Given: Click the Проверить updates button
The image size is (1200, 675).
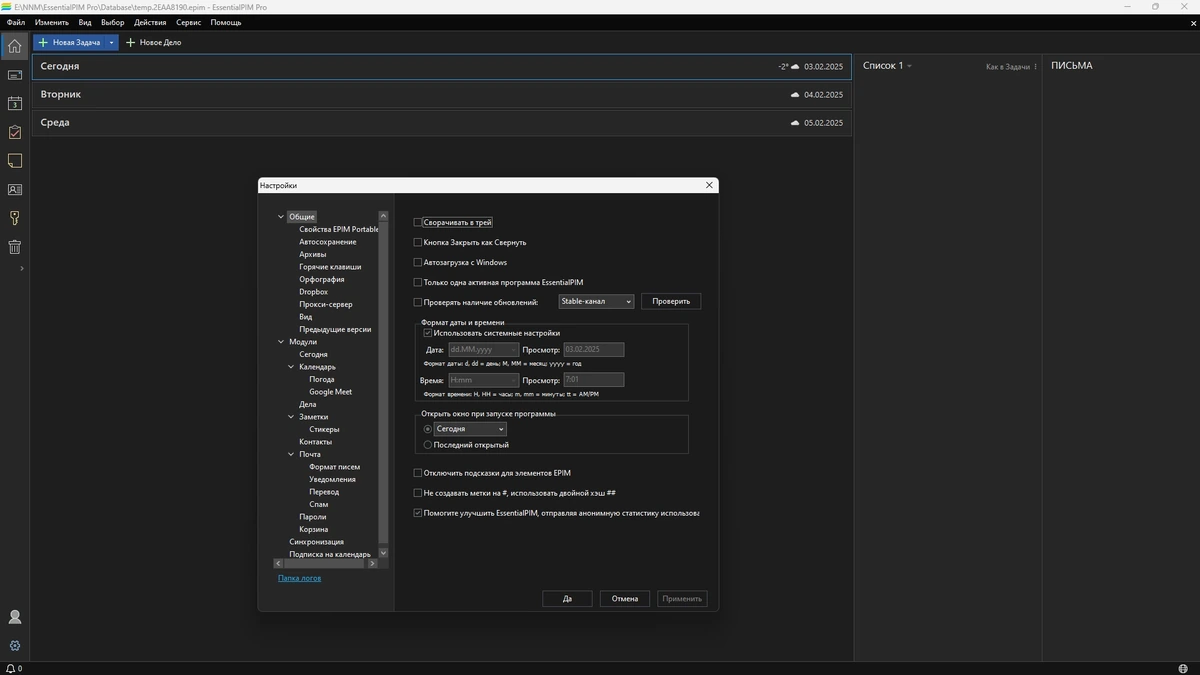Looking at the screenshot, I should 671,302.
